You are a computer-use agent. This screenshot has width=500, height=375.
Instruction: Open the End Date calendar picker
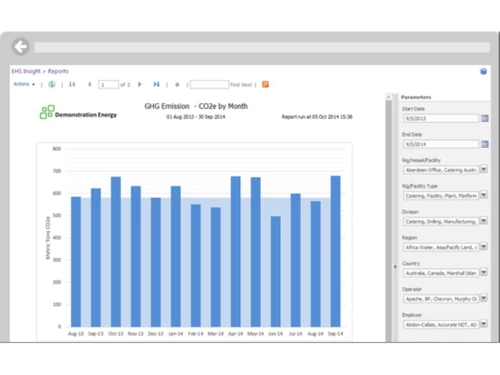click(x=485, y=144)
